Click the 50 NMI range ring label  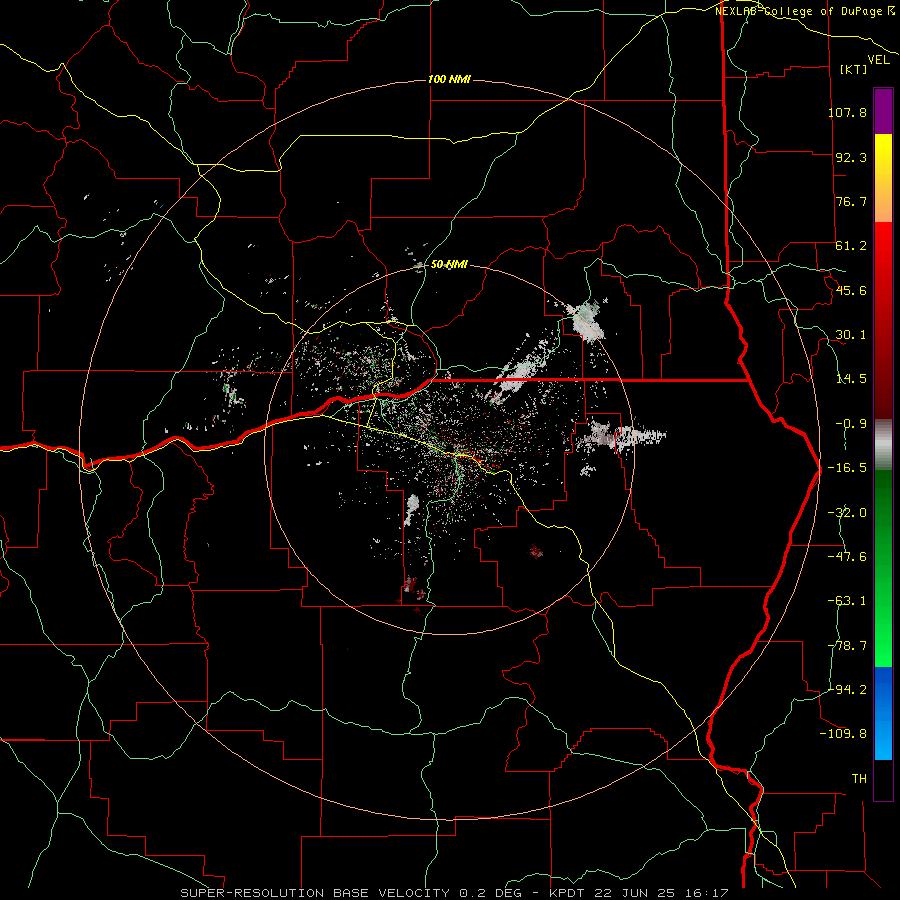tap(449, 265)
